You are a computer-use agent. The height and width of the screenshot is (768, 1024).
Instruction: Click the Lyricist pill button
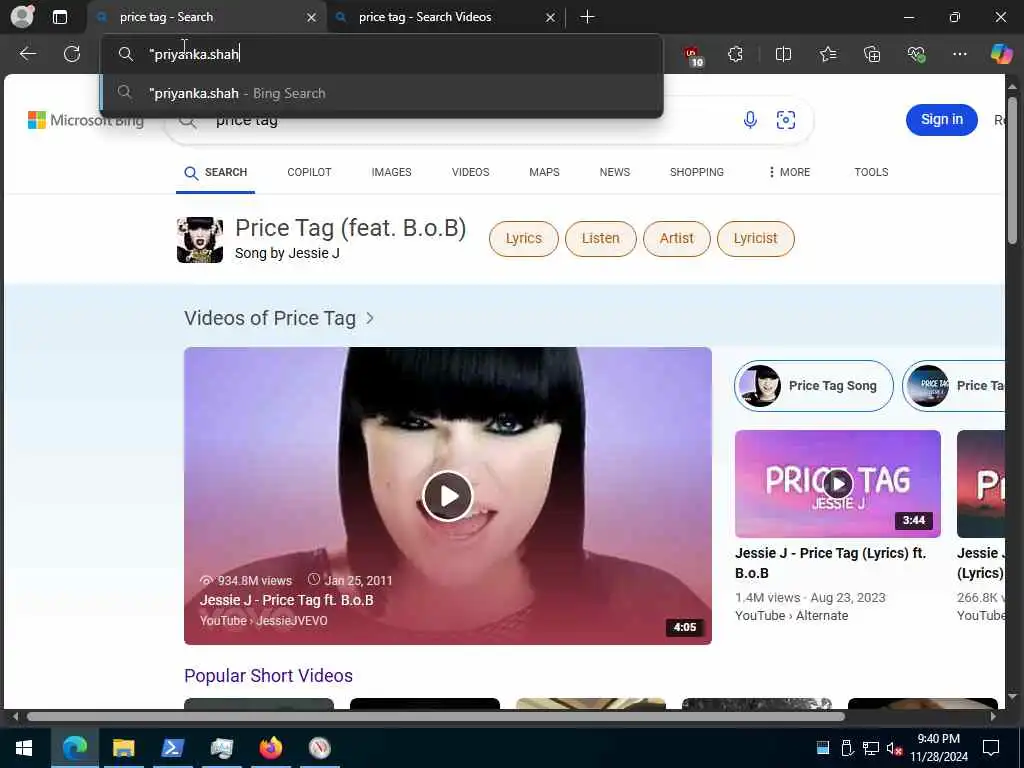coord(756,238)
